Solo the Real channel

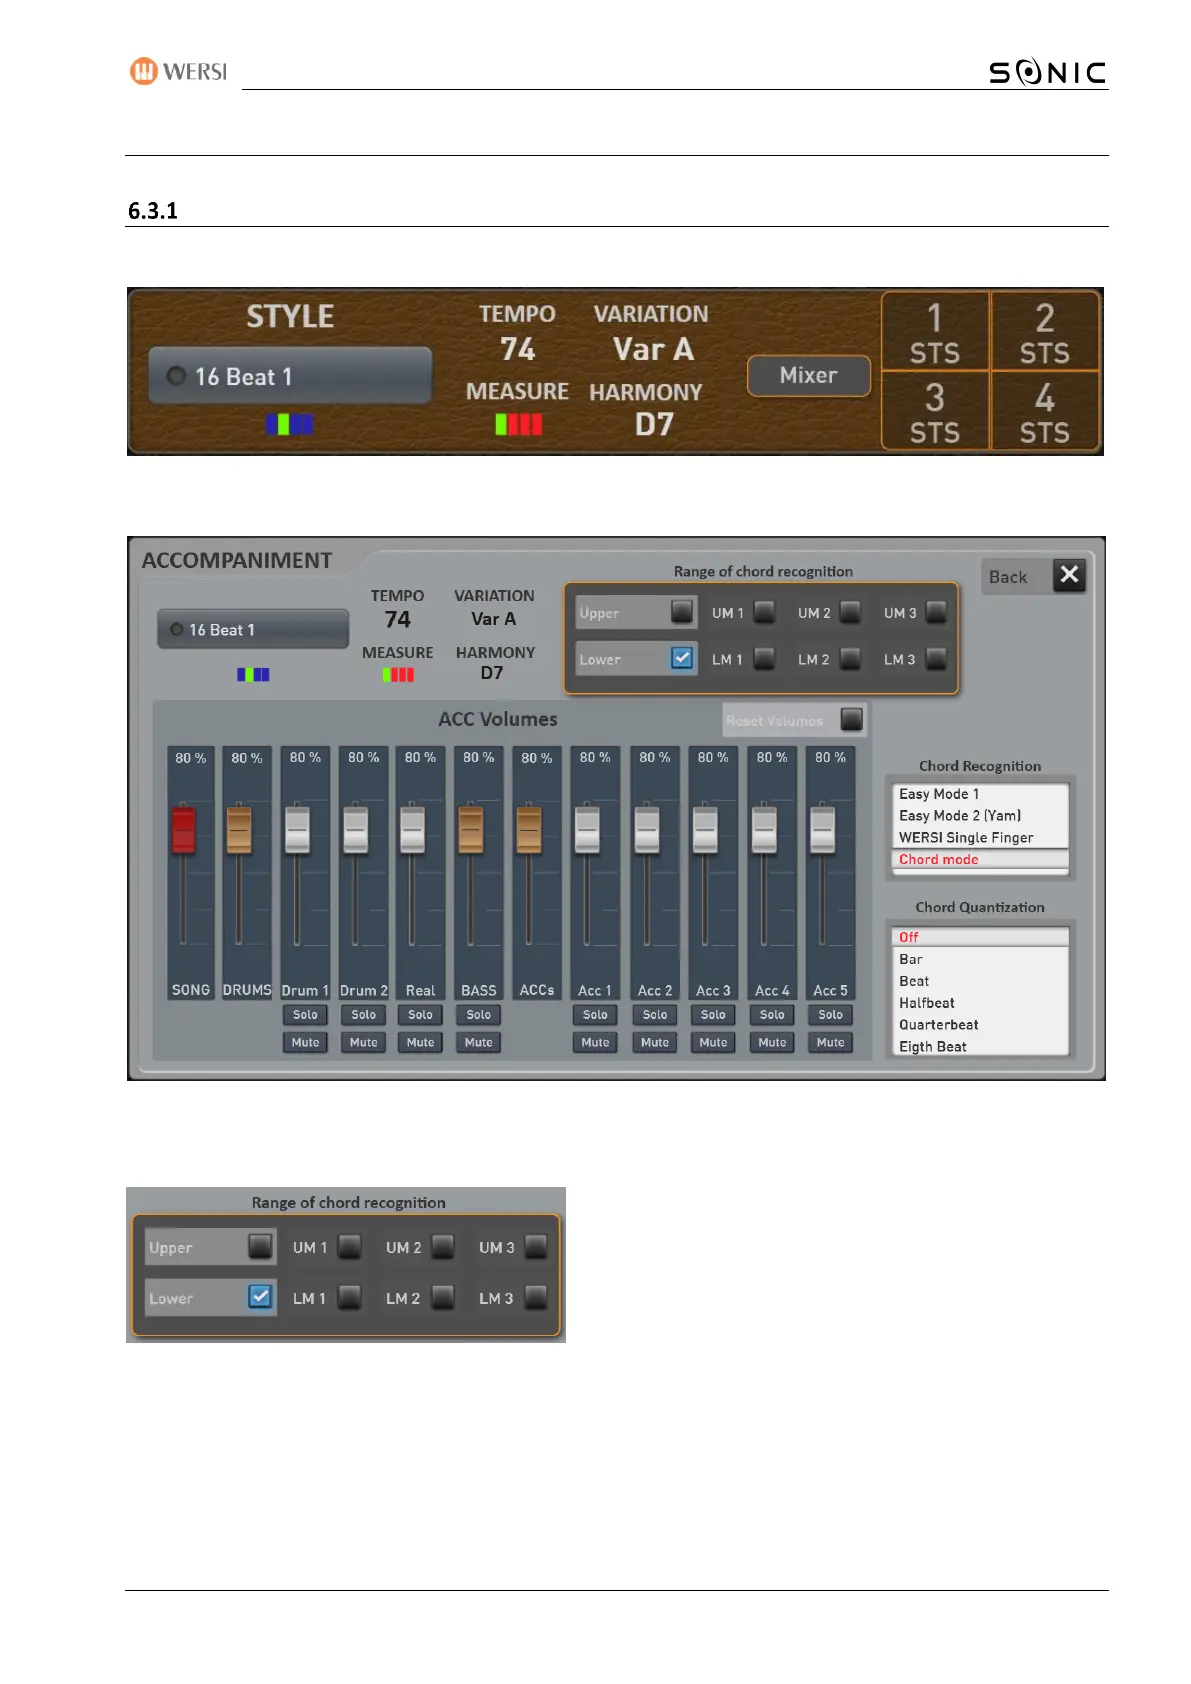pyautogui.click(x=420, y=1014)
